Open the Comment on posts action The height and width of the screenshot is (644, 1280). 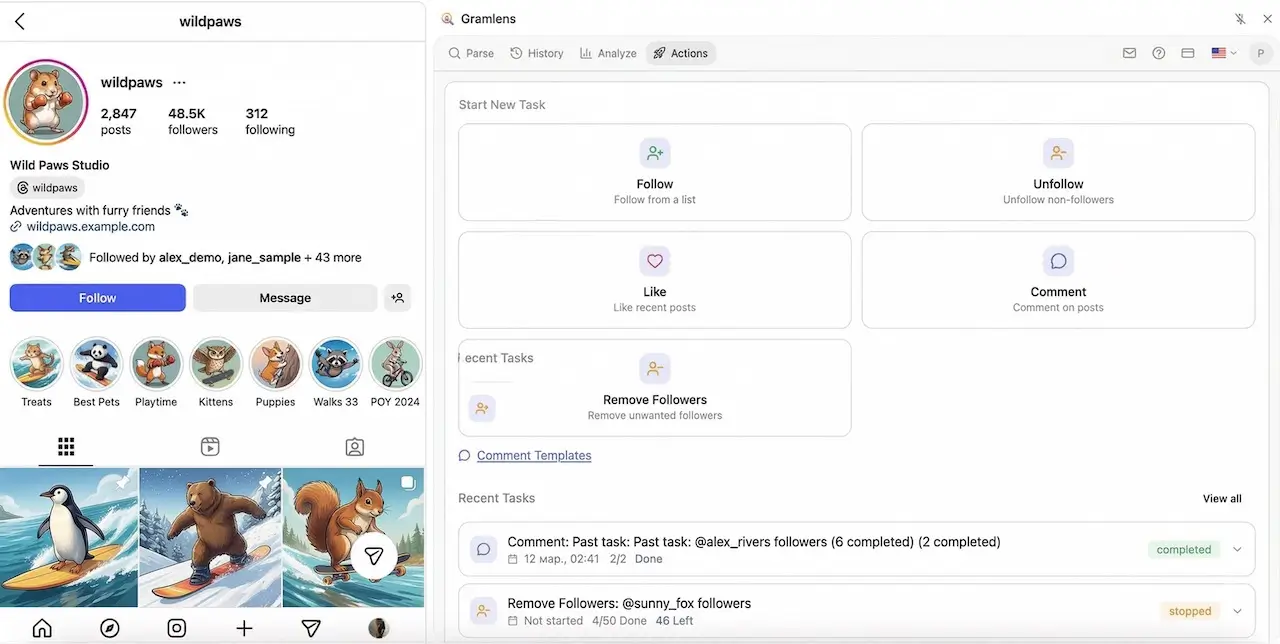pyautogui.click(x=1057, y=280)
